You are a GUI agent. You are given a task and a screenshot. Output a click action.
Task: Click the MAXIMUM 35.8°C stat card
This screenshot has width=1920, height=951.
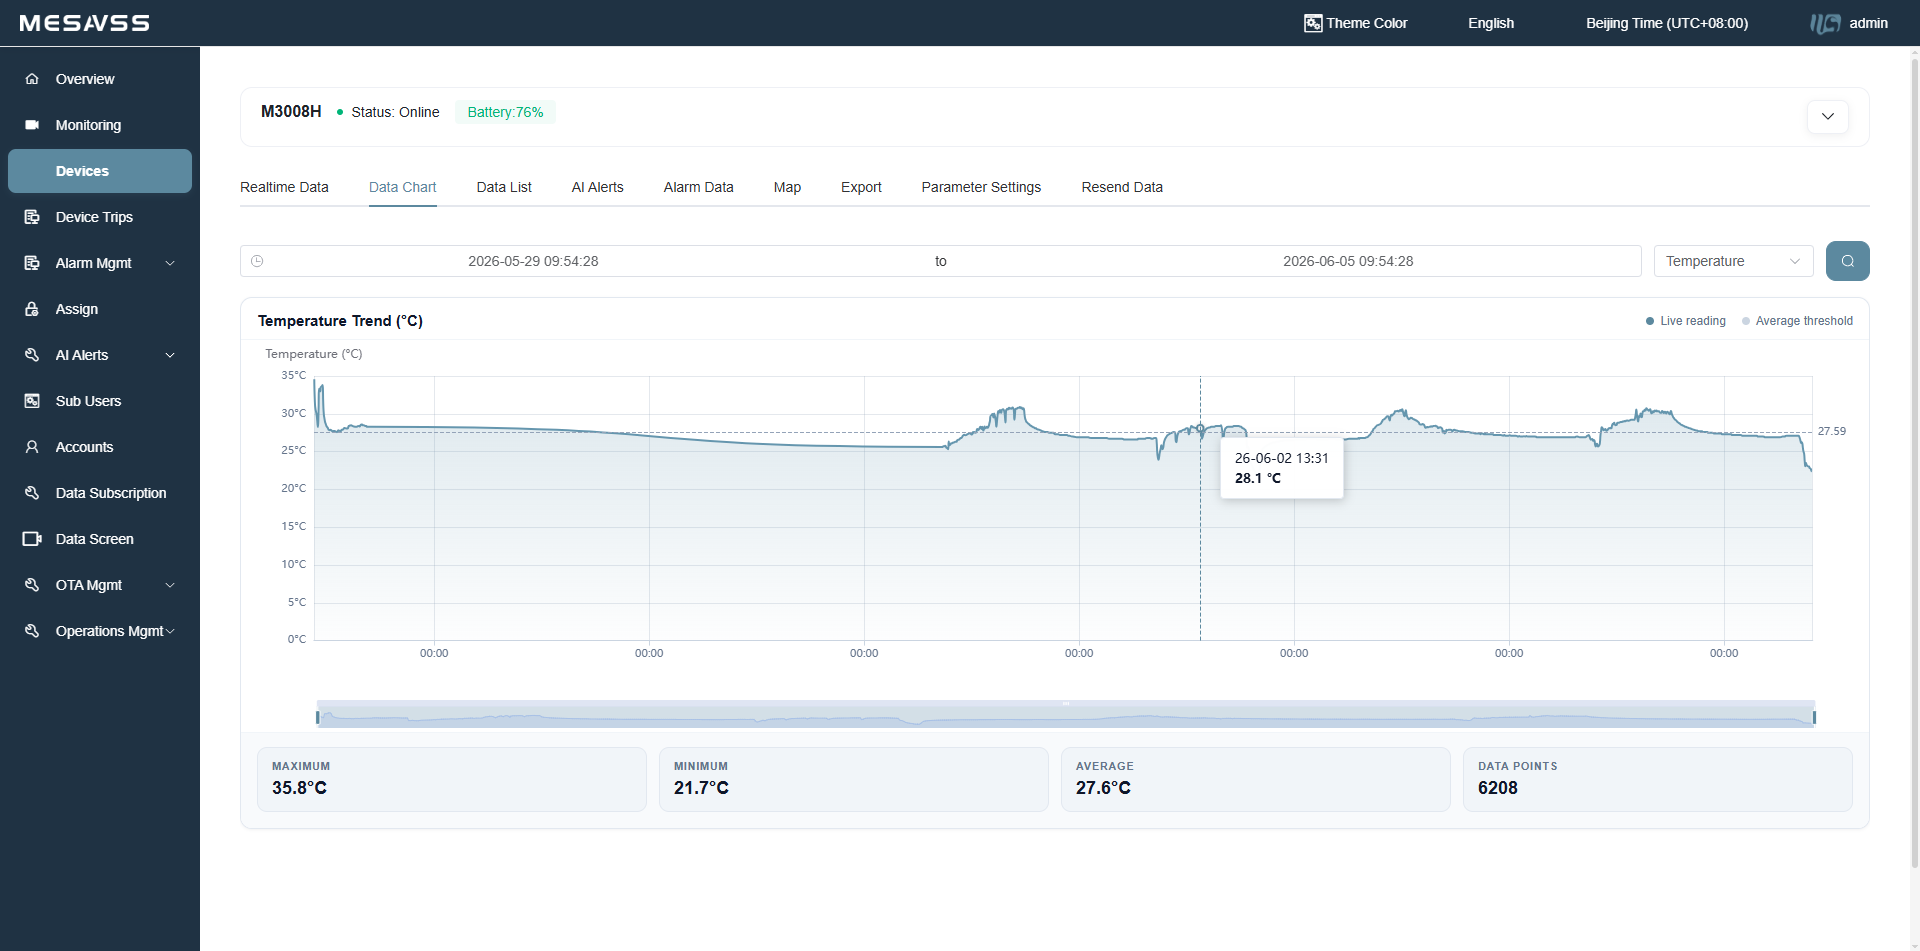click(x=452, y=779)
